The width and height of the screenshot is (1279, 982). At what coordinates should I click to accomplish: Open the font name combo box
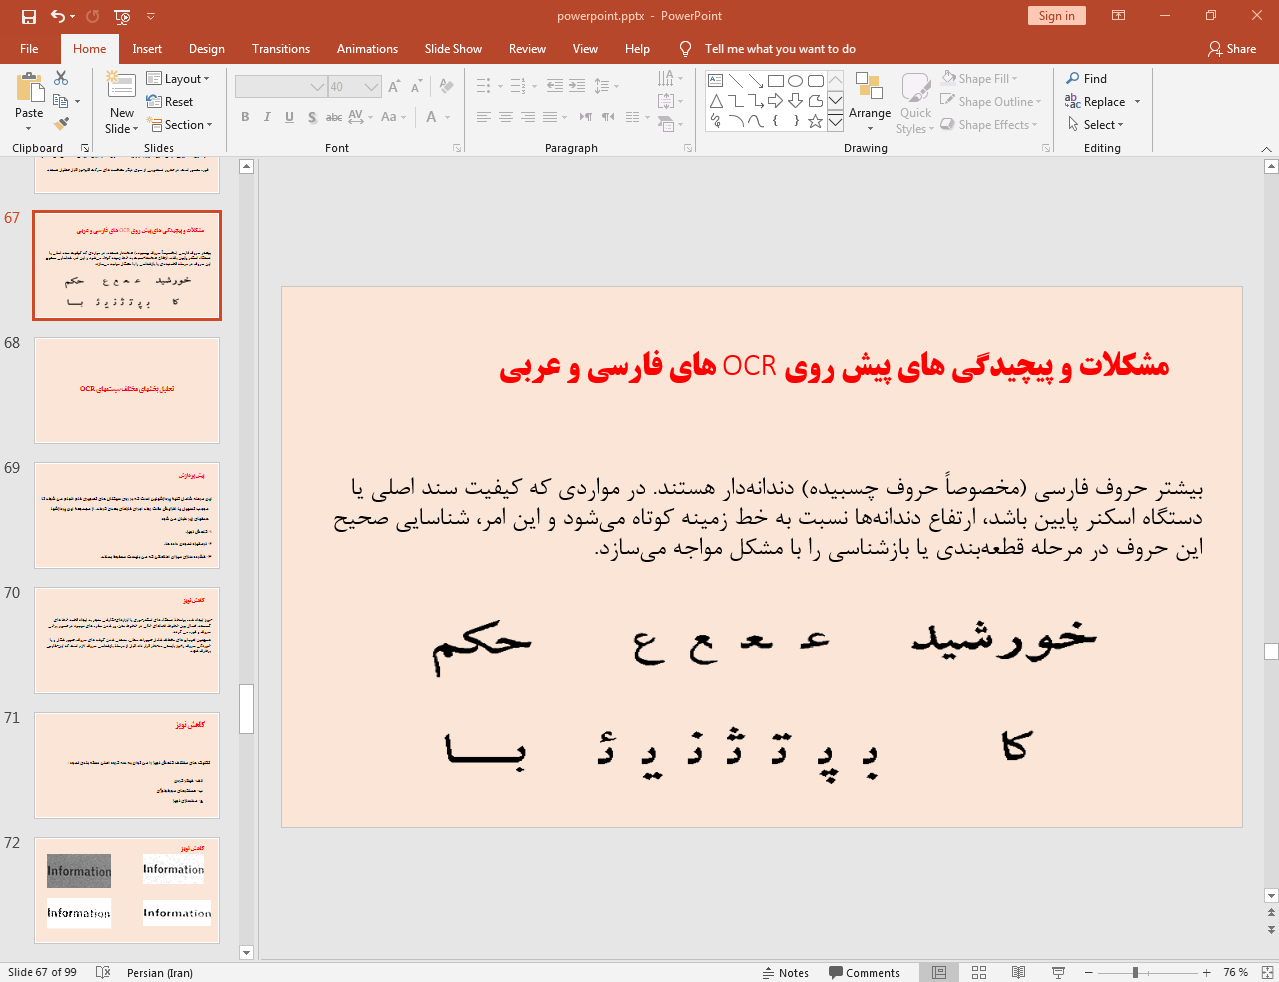coord(281,87)
